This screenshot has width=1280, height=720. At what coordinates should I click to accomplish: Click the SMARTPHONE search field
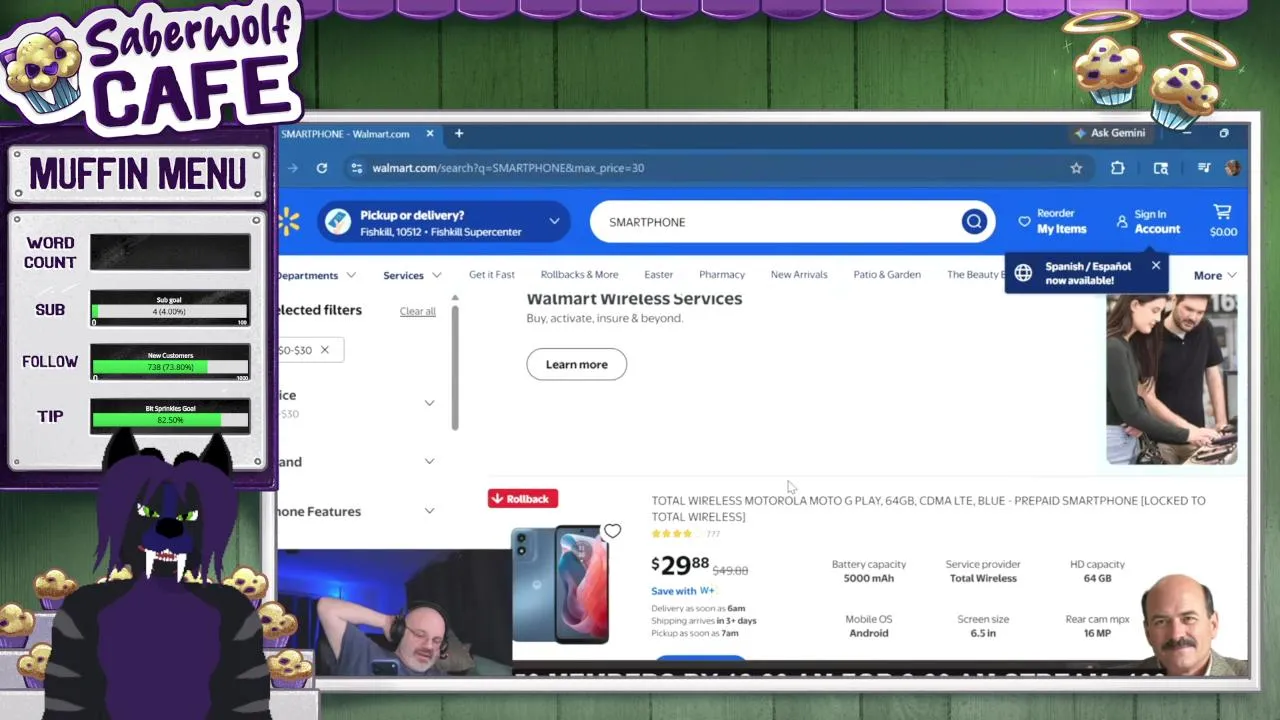point(775,222)
